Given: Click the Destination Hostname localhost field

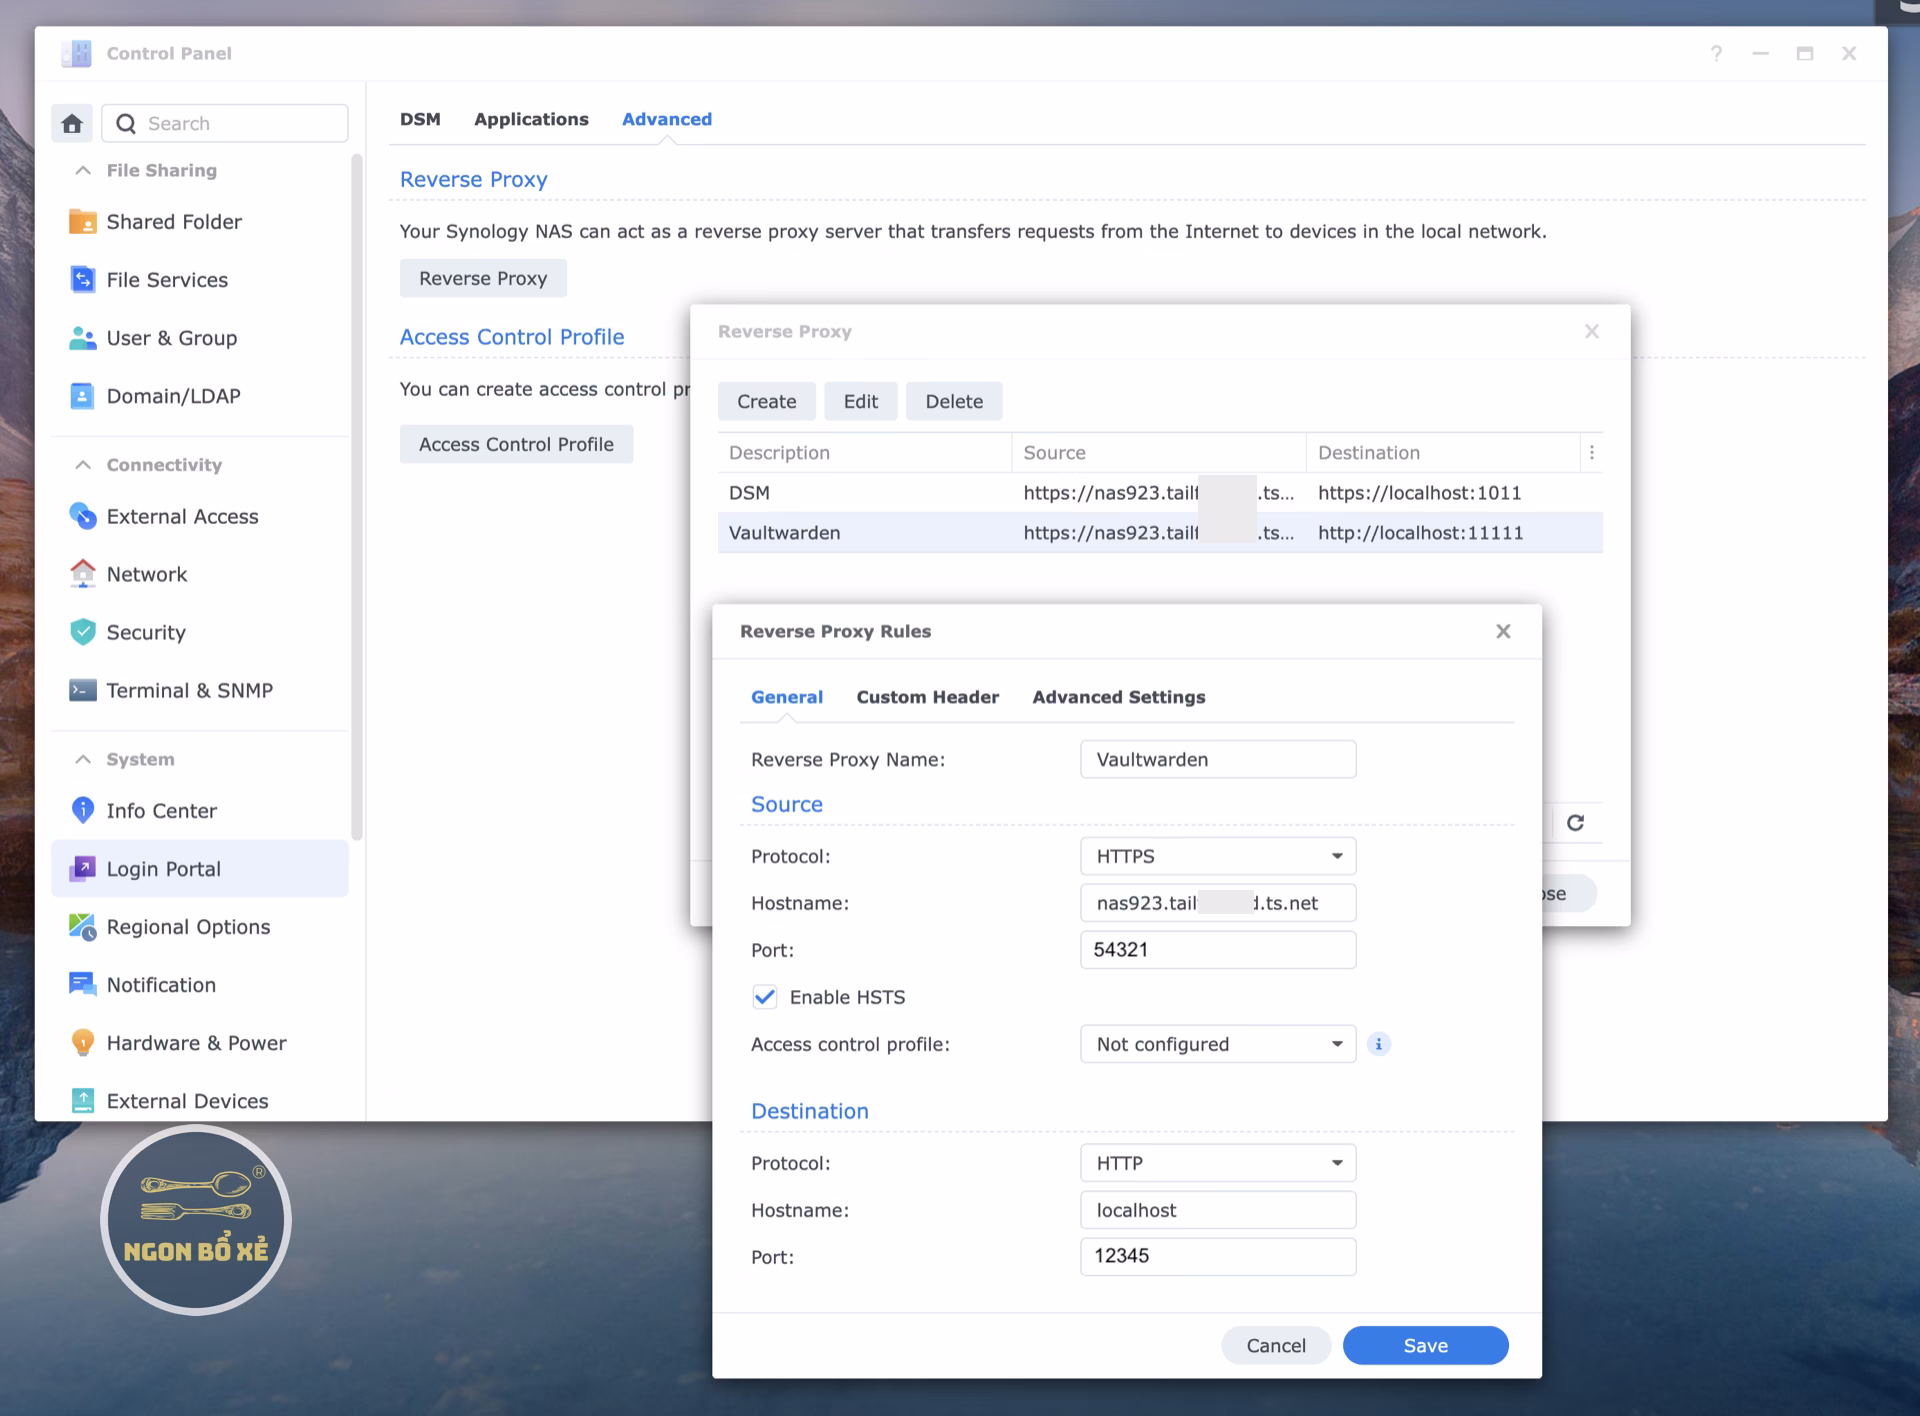Looking at the screenshot, I should pyautogui.click(x=1218, y=1210).
